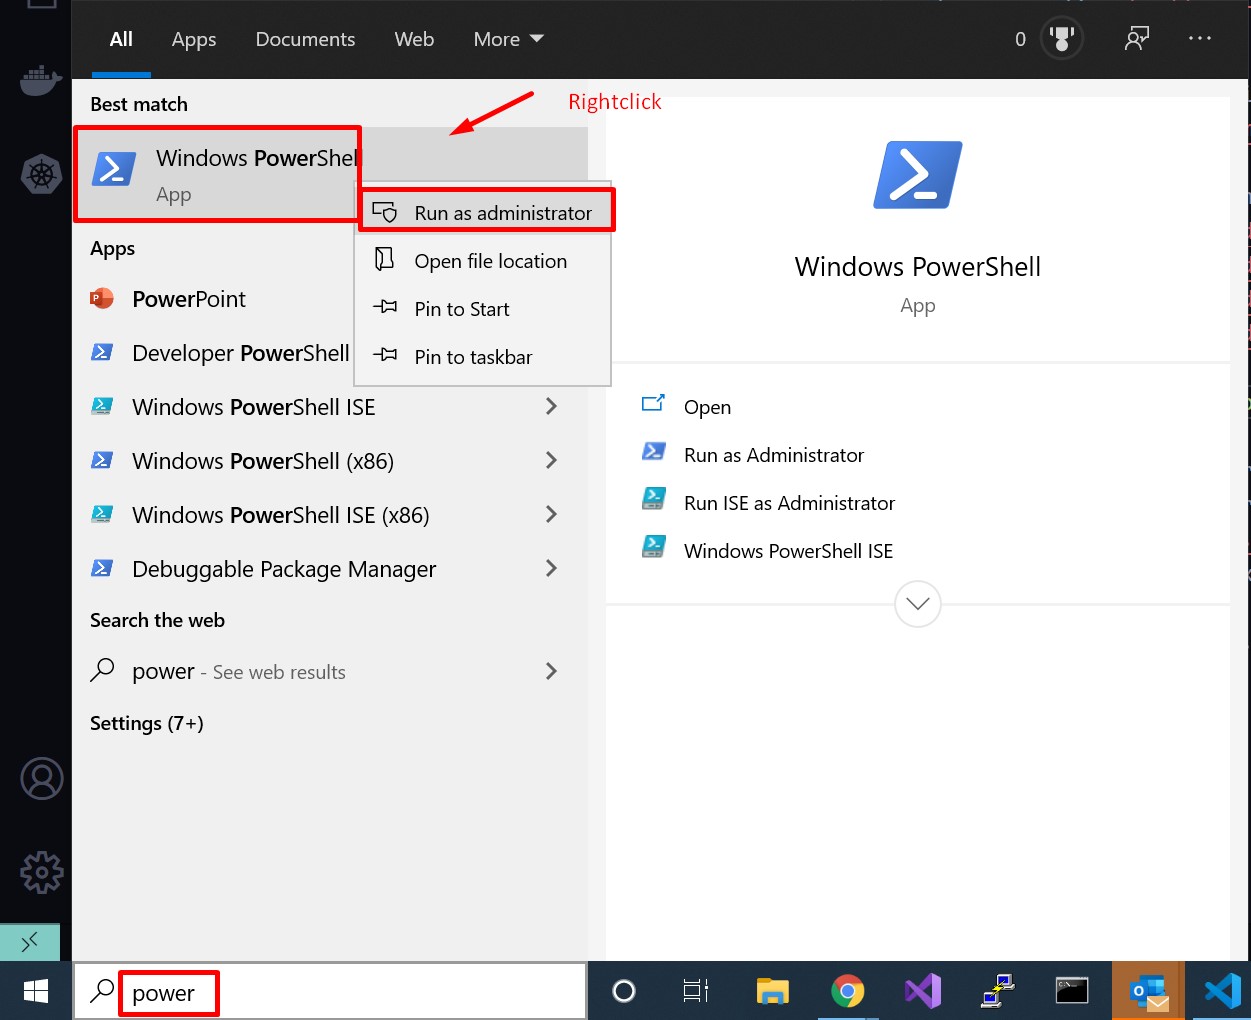Choose Open file location in the context menu
The width and height of the screenshot is (1251, 1020).
484,261
